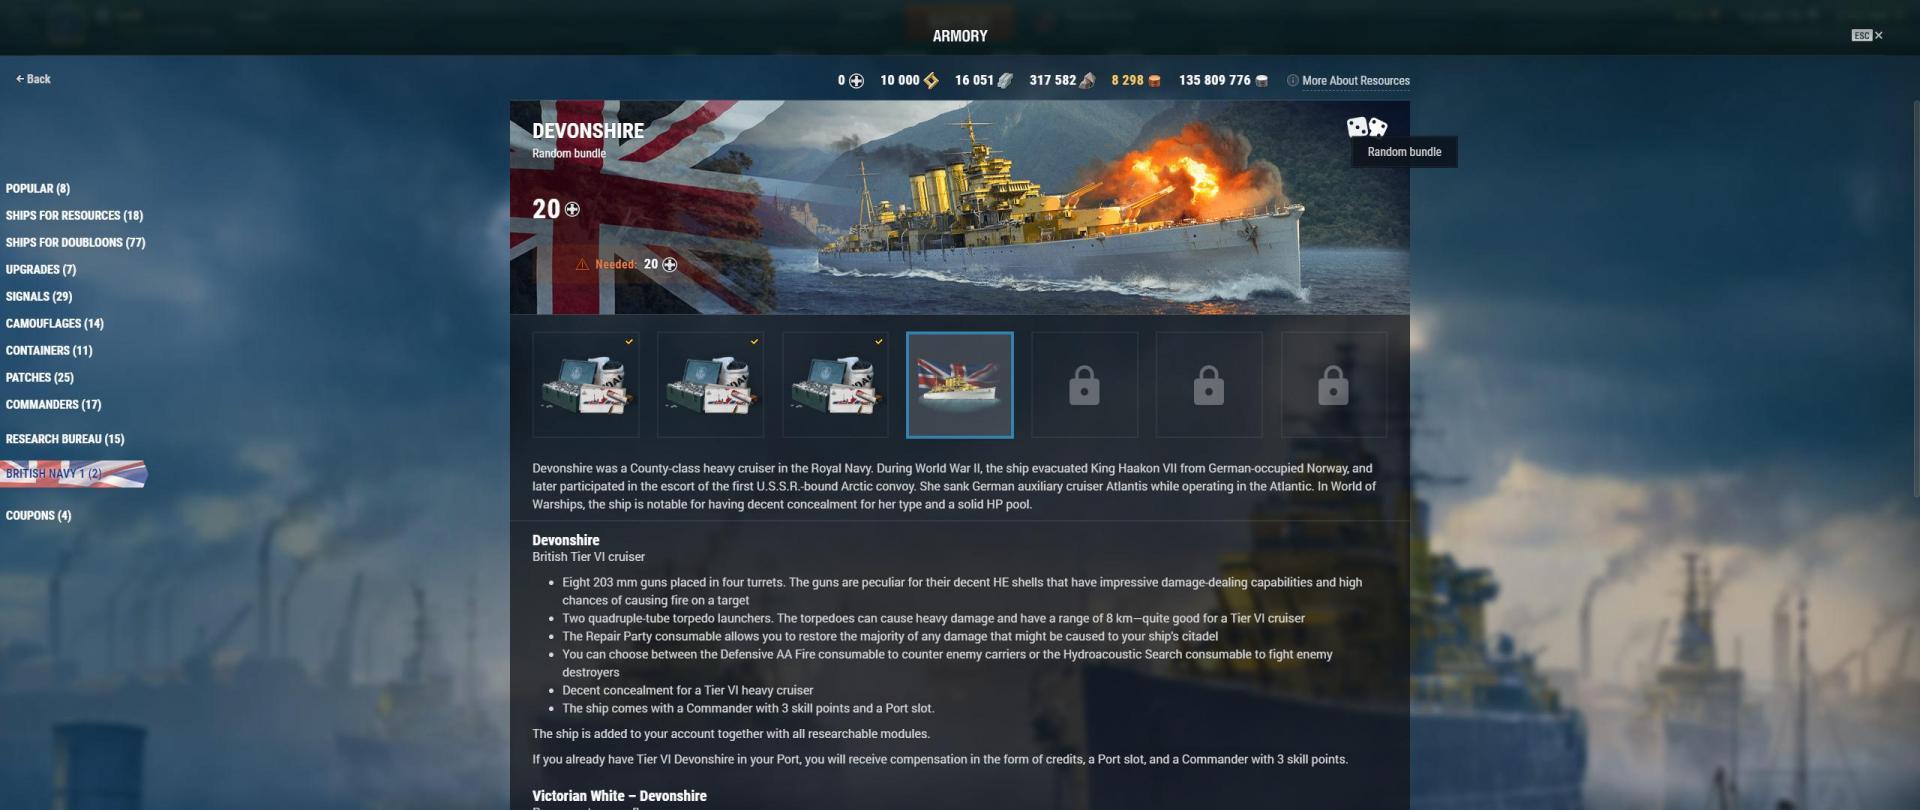Close the Armory with ESC button
This screenshot has width=1920, height=810.
pos(1867,35)
